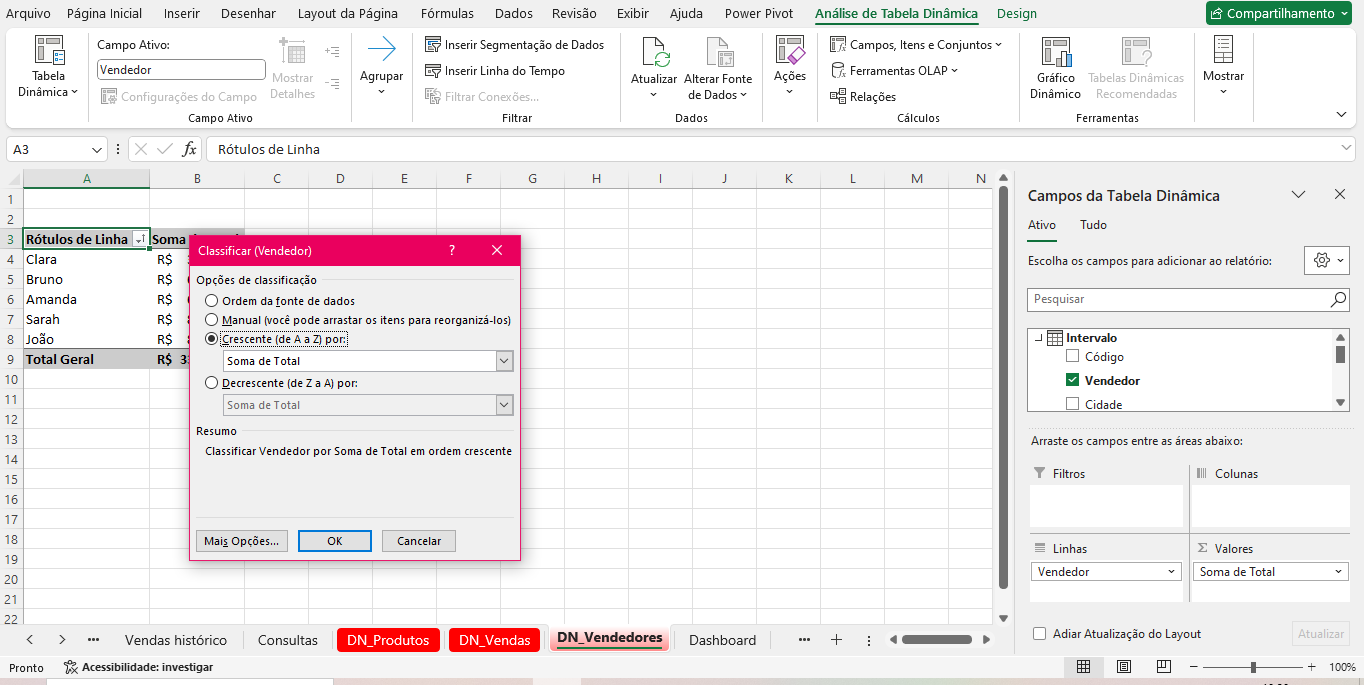Show the Tudo fields tab
Screen dimensions: 1364x685
(x=1093, y=225)
